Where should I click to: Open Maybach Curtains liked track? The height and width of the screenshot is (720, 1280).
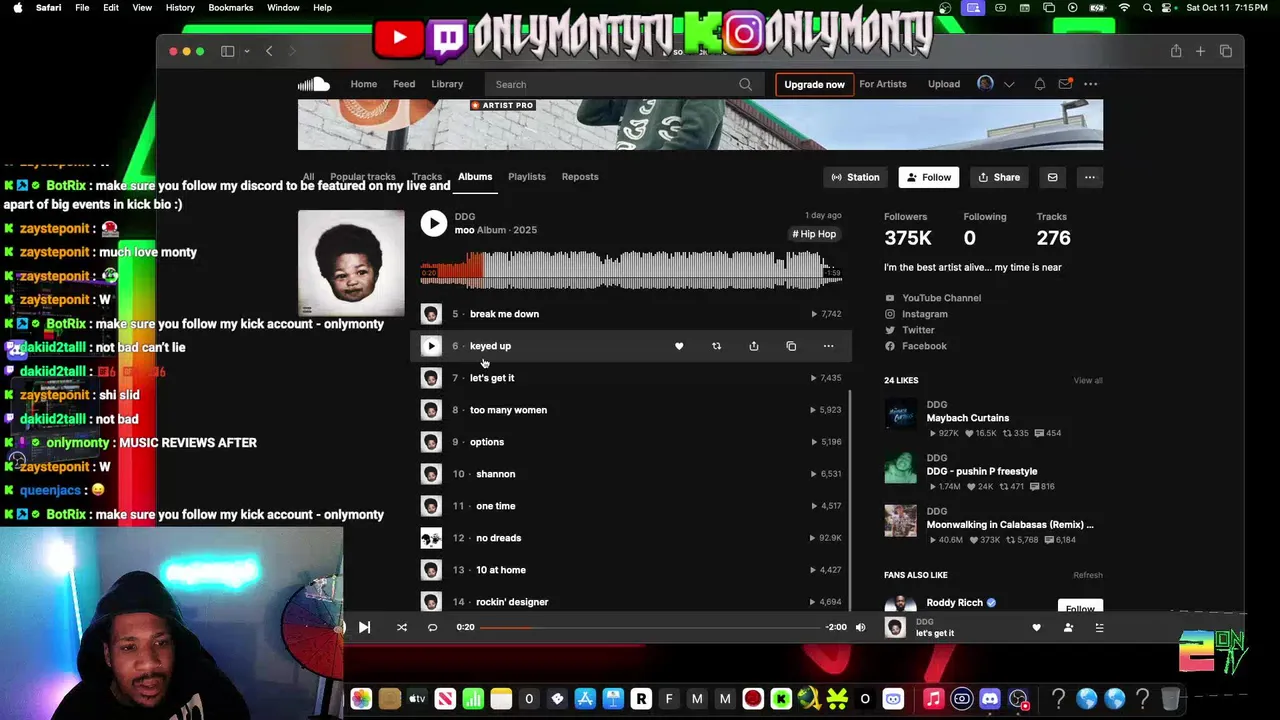[x=968, y=418]
